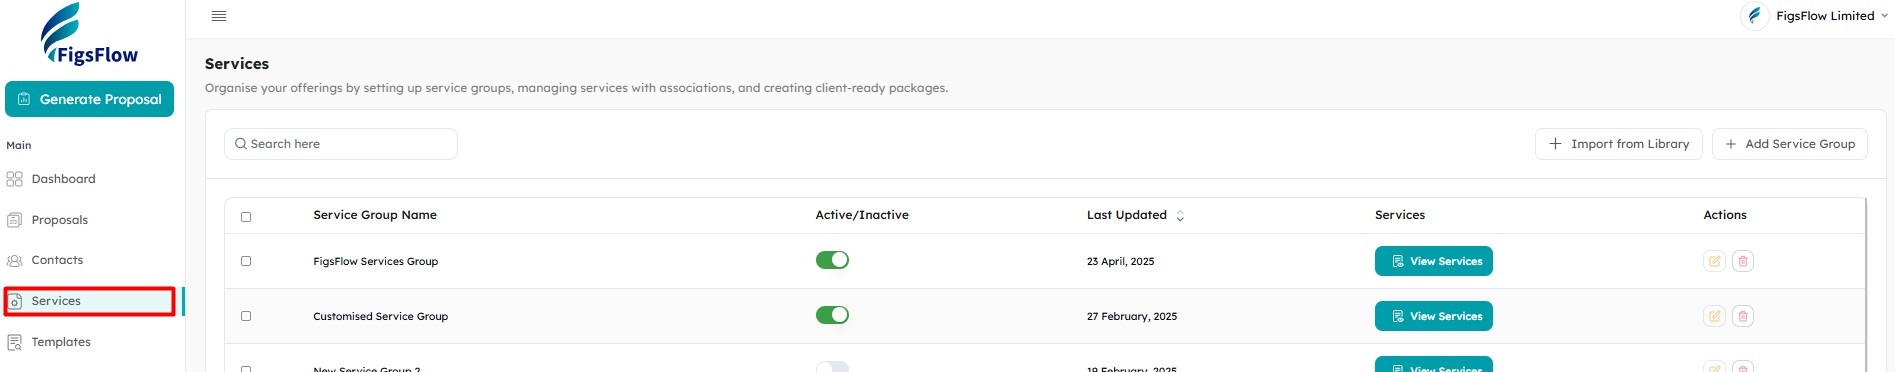Screen dimensions: 1895x372
Task: Open the hamburger menu icon
Action: point(219,16)
